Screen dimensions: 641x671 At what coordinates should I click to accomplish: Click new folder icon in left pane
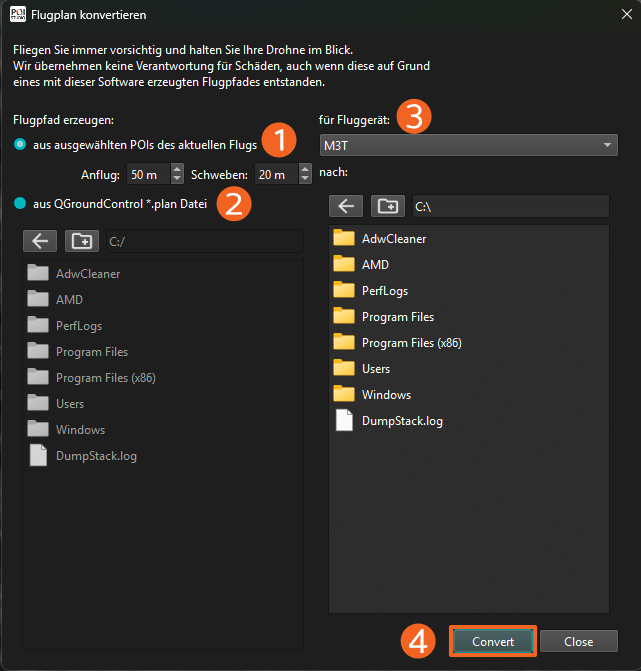click(x=81, y=241)
